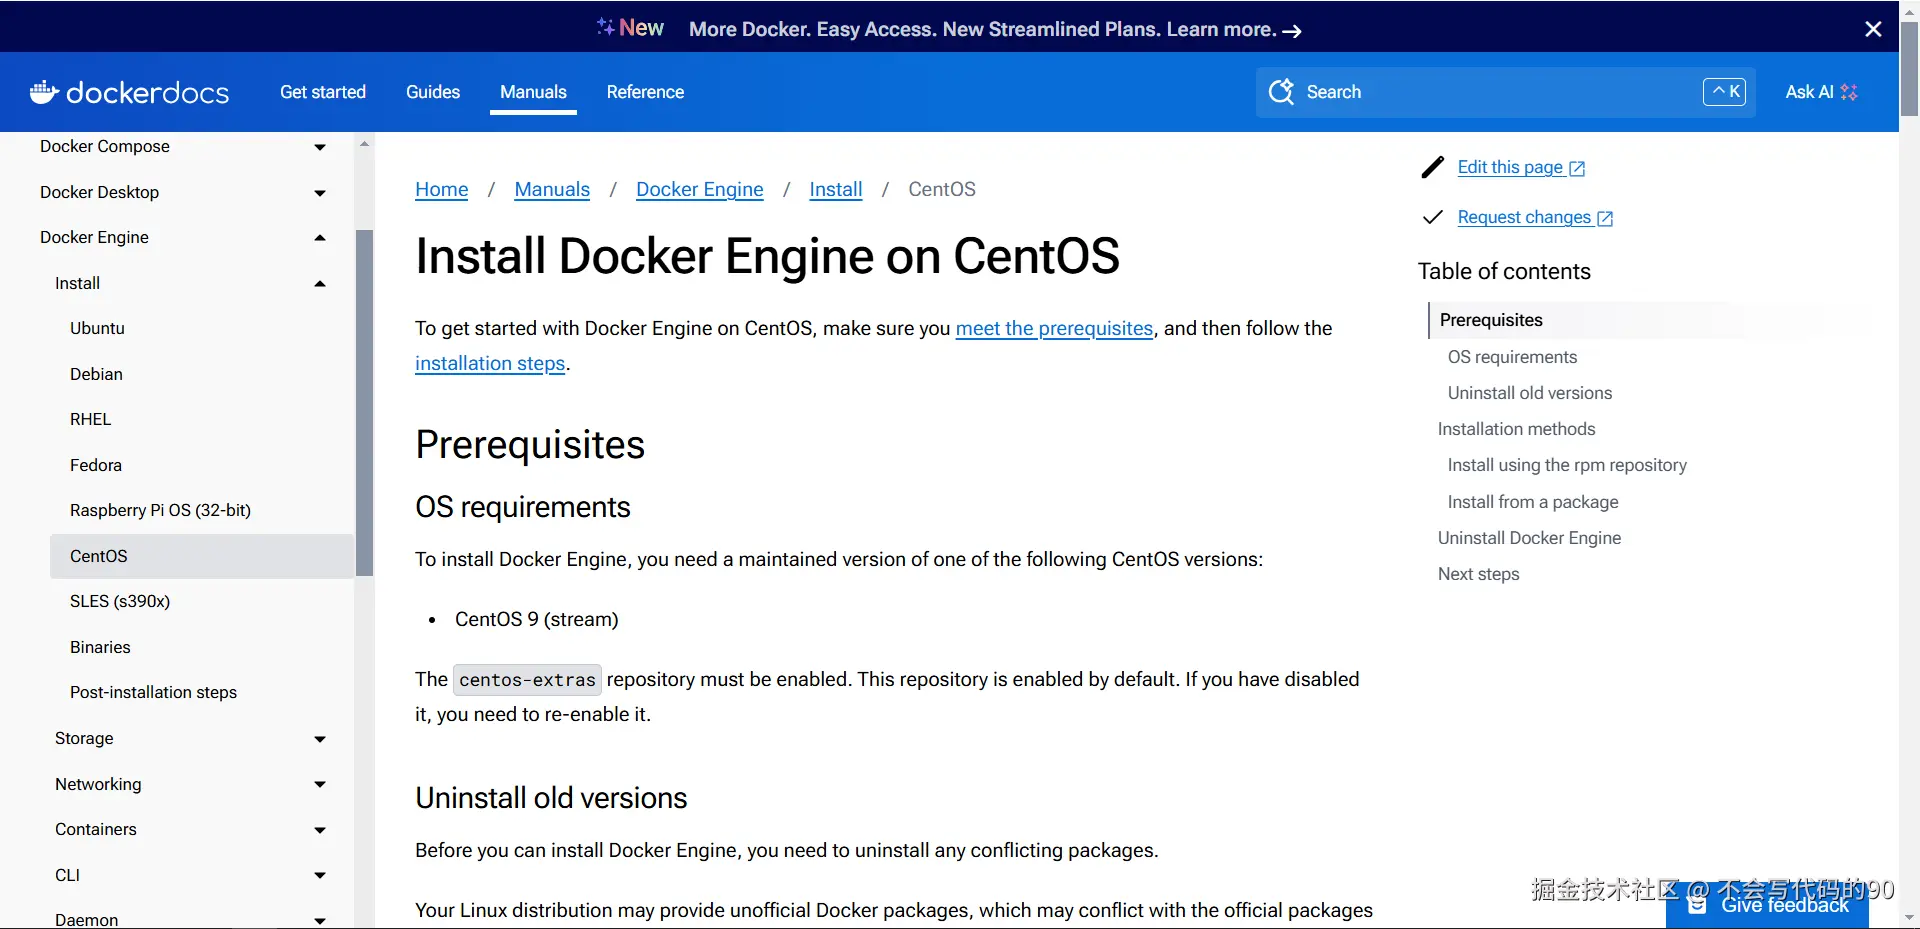The width and height of the screenshot is (1920, 929).
Task: Click the Request changes checkmark icon
Action: (x=1432, y=217)
